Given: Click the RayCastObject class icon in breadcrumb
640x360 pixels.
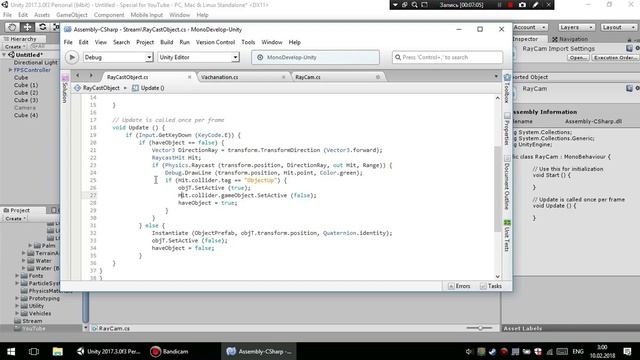Looking at the screenshot, I should [77, 88].
